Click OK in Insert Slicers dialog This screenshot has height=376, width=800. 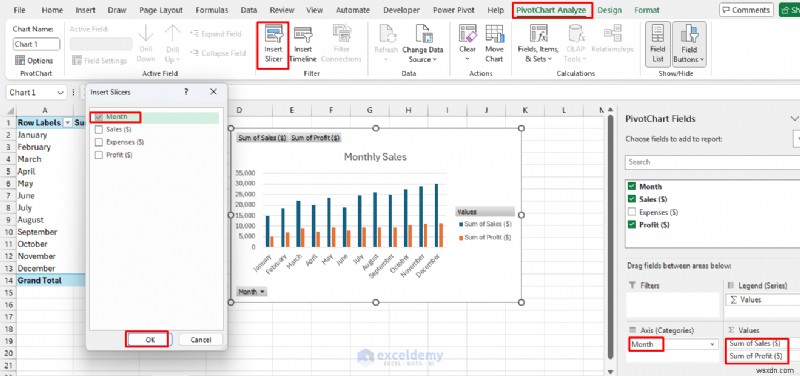click(149, 340)
